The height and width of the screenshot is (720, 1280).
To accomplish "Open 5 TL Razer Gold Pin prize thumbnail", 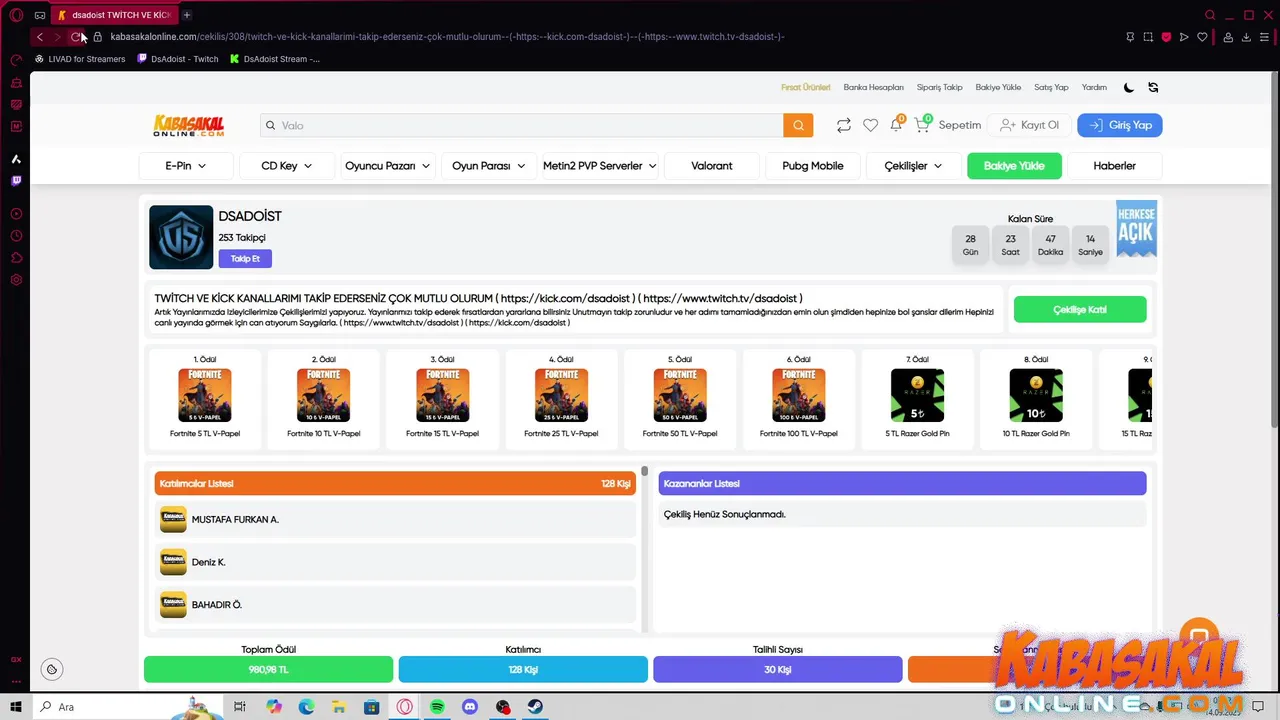I will [x=917, y=395].
